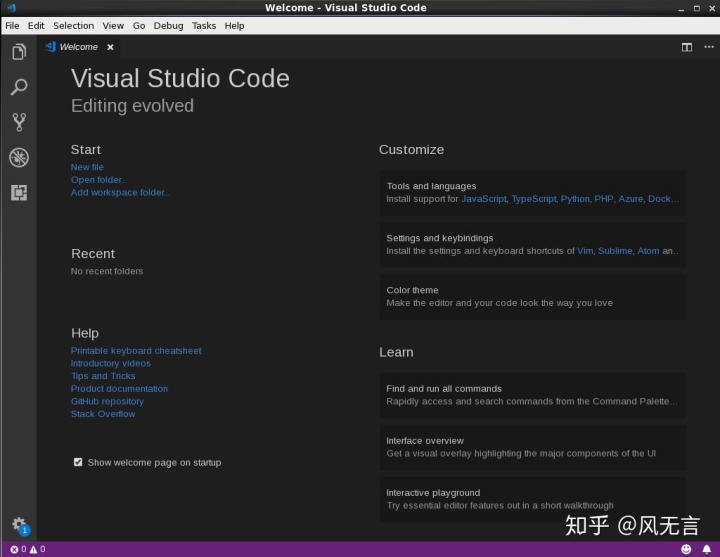Screen dimensions: 720x557
Task: Open the View menu
Action: 113,26
